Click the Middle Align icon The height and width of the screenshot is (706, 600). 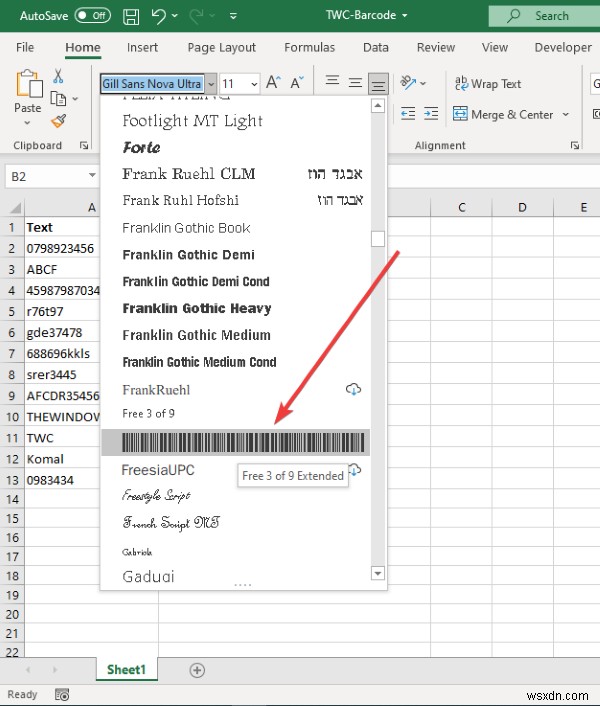pyautogui.click(x=355, y=83)
